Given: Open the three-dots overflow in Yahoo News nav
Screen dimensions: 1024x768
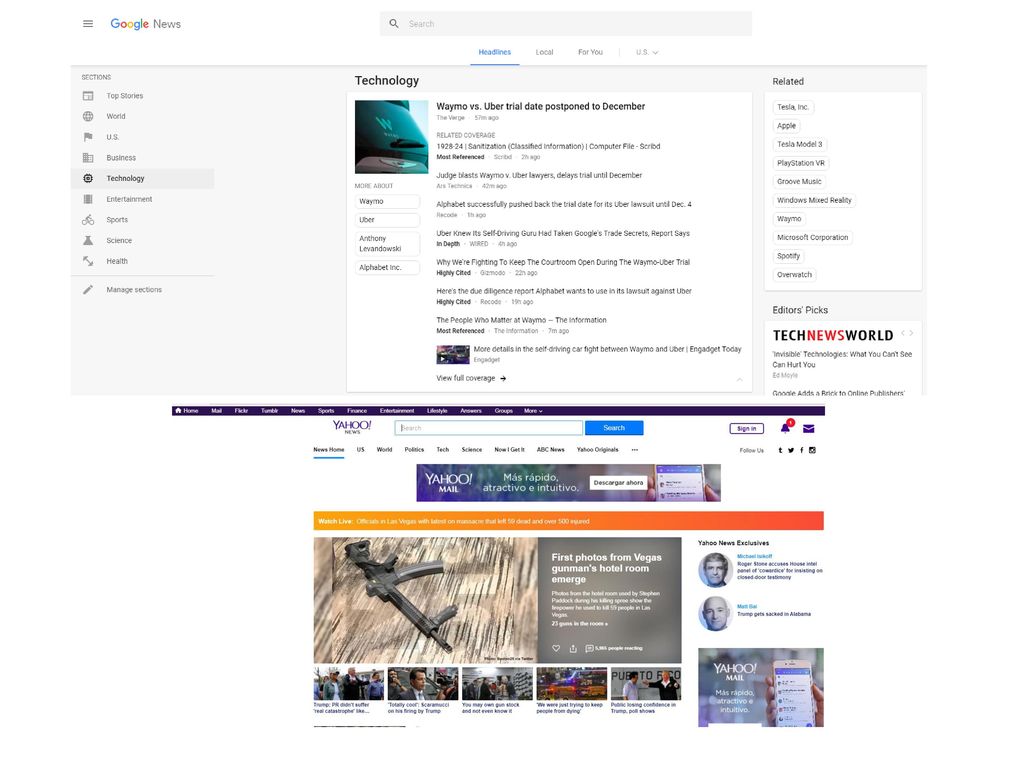Looking at the screenshot, I should click(x=635, y=449).
